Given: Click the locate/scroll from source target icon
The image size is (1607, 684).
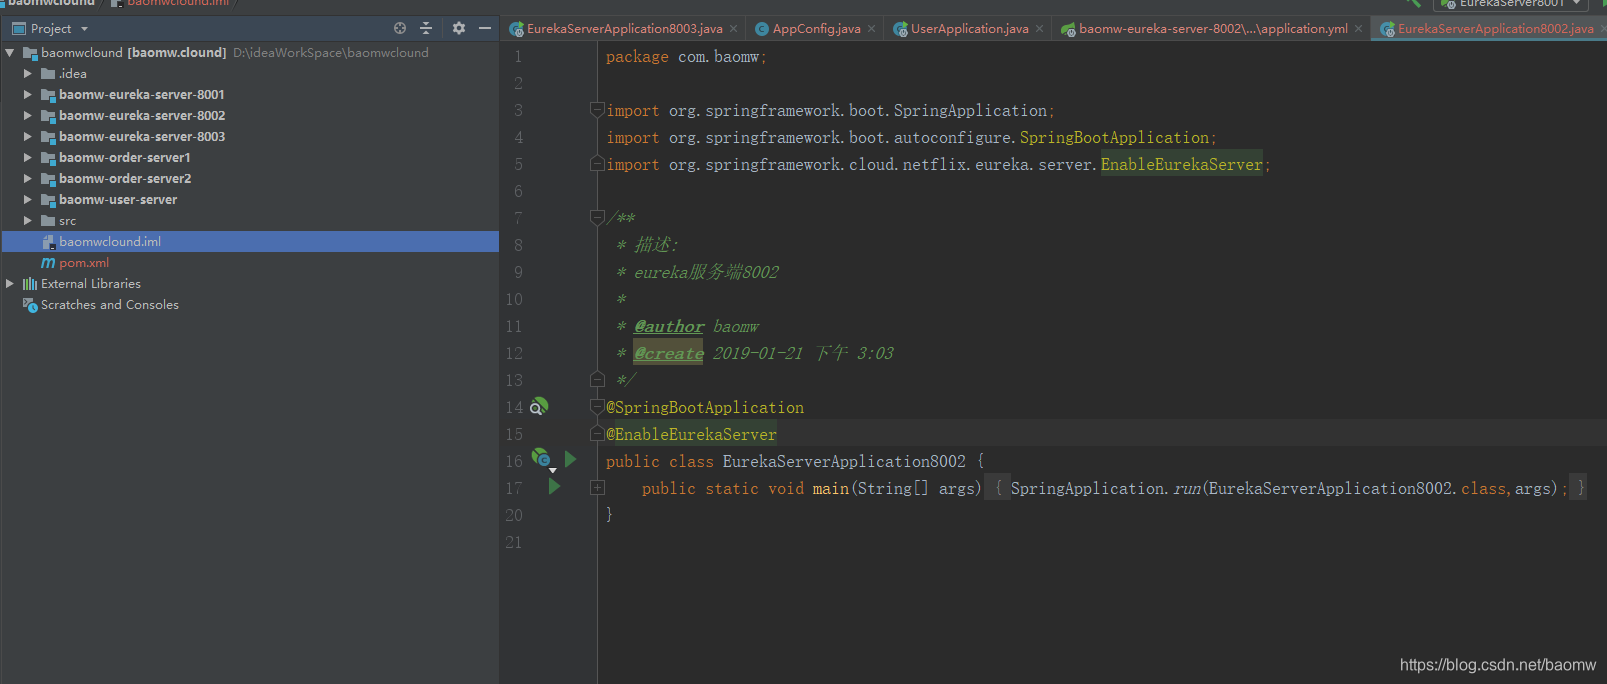Looking at the screenshot, I should pyautogui.click(x=400, y=28).
